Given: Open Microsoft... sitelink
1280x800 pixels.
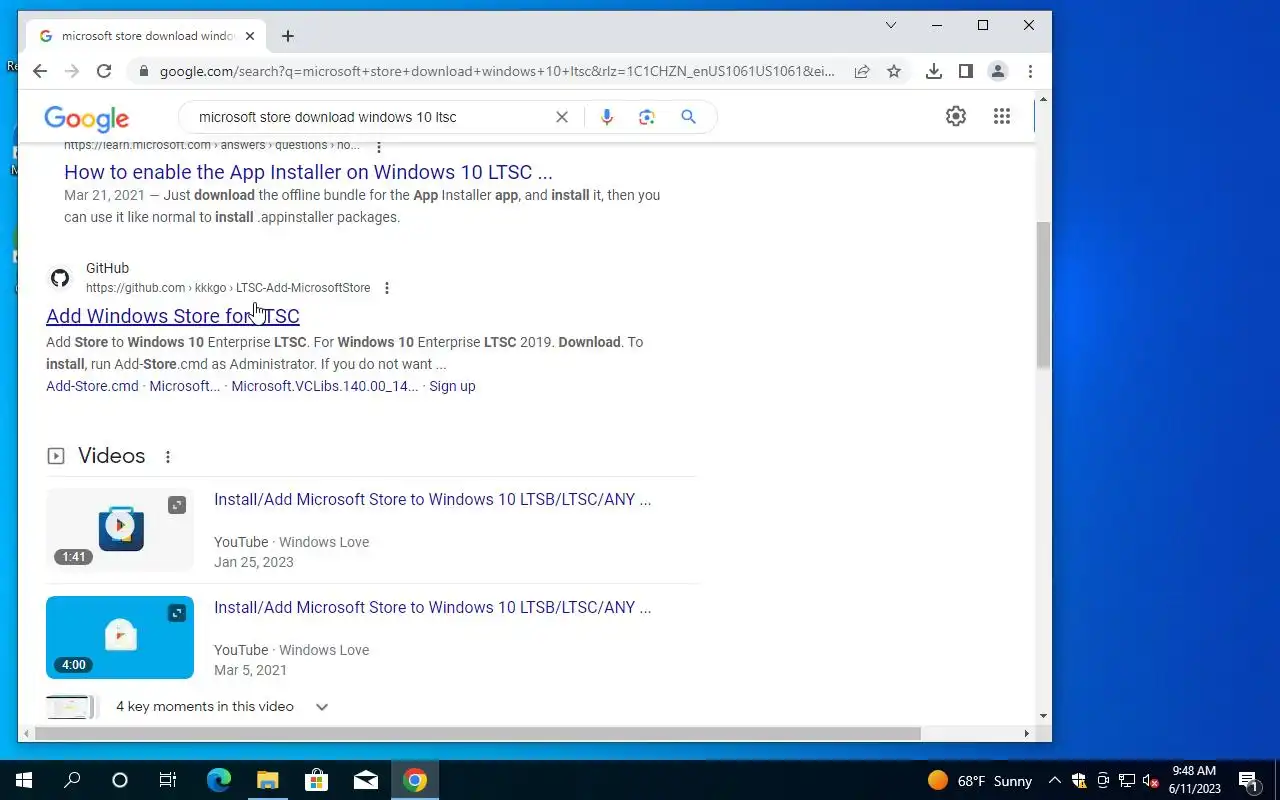Looking at the screenshot, I should [185, 386].
